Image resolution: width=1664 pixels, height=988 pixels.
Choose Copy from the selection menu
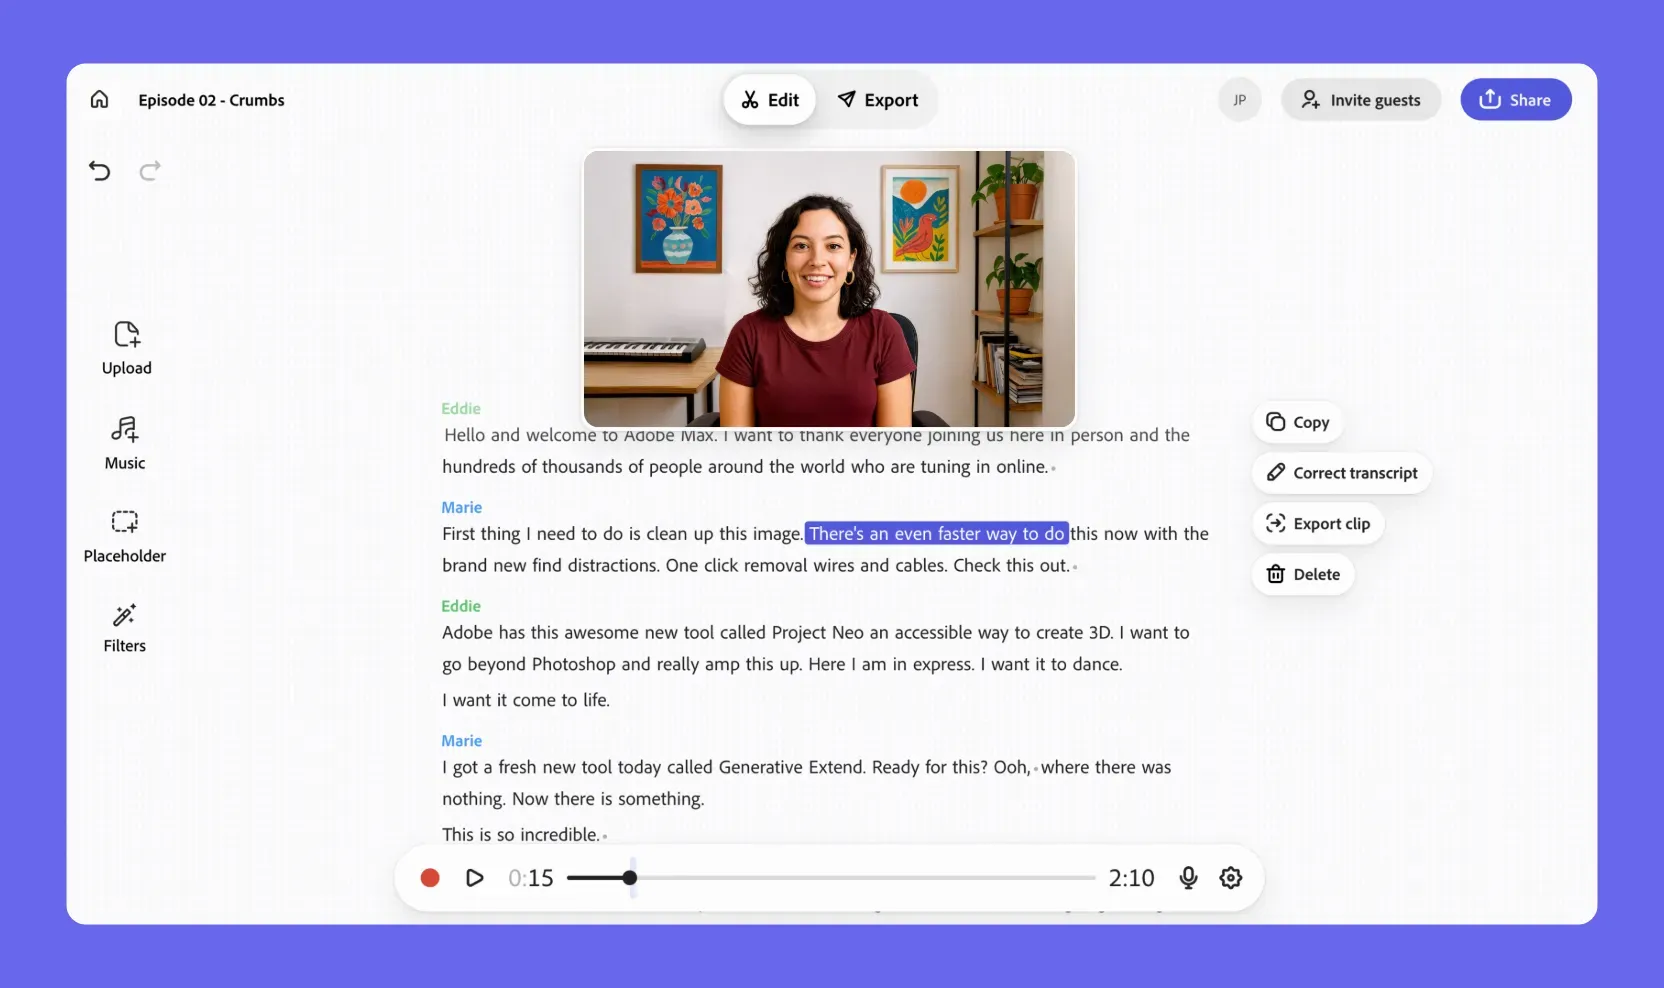(1297, 422)
